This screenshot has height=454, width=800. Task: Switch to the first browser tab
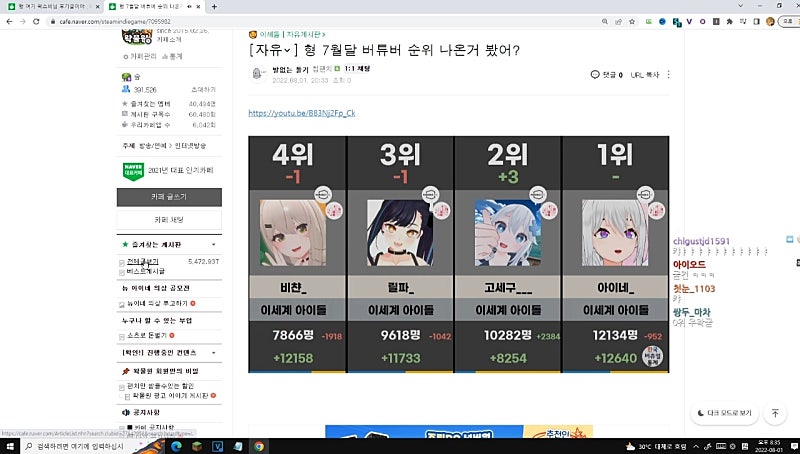[x=53, y=7]
